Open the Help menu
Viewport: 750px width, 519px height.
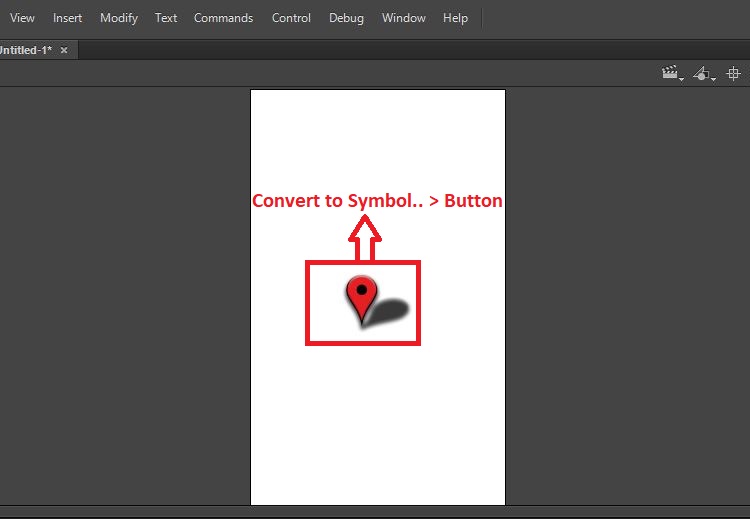point(455,18)
